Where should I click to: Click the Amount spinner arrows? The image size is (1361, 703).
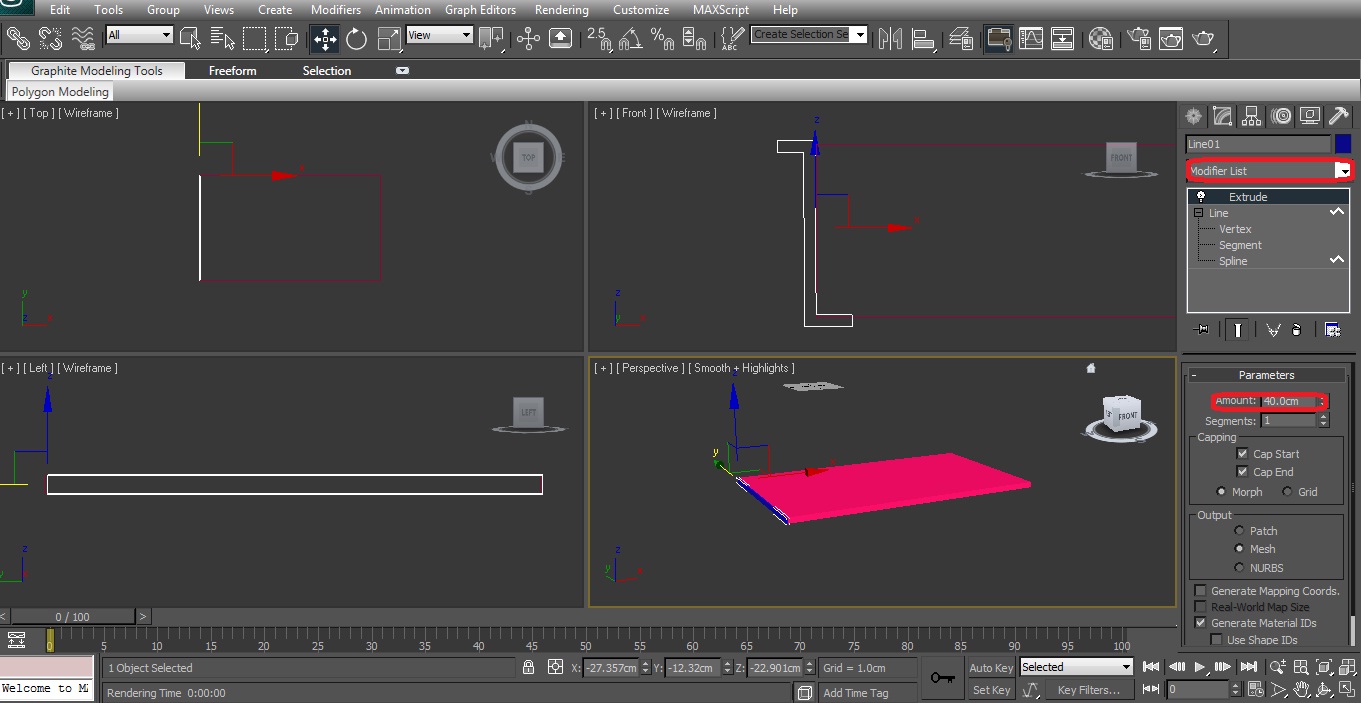click(1323, 401)
